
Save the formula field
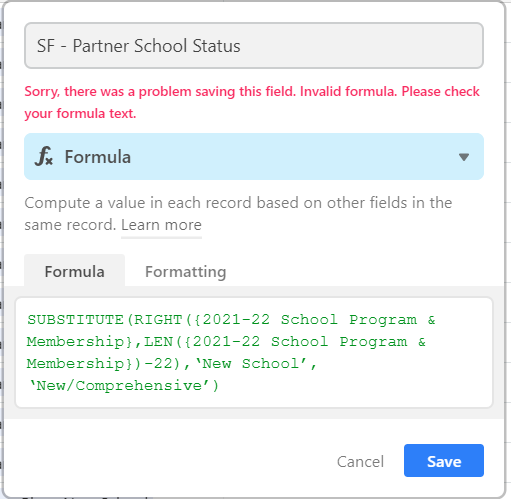pyautogui.click(x=444, y=460)
